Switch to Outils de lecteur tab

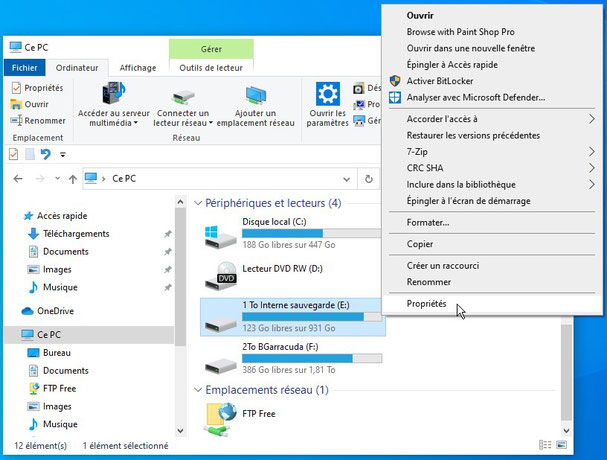pos(211,68)
